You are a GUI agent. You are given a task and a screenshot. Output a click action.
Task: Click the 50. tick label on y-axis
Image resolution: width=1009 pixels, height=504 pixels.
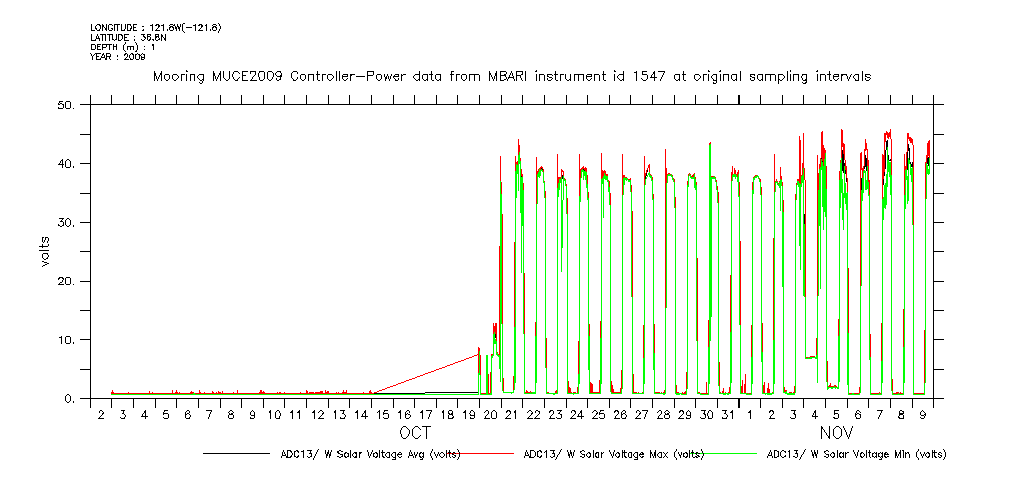click(x=69, y=104)
